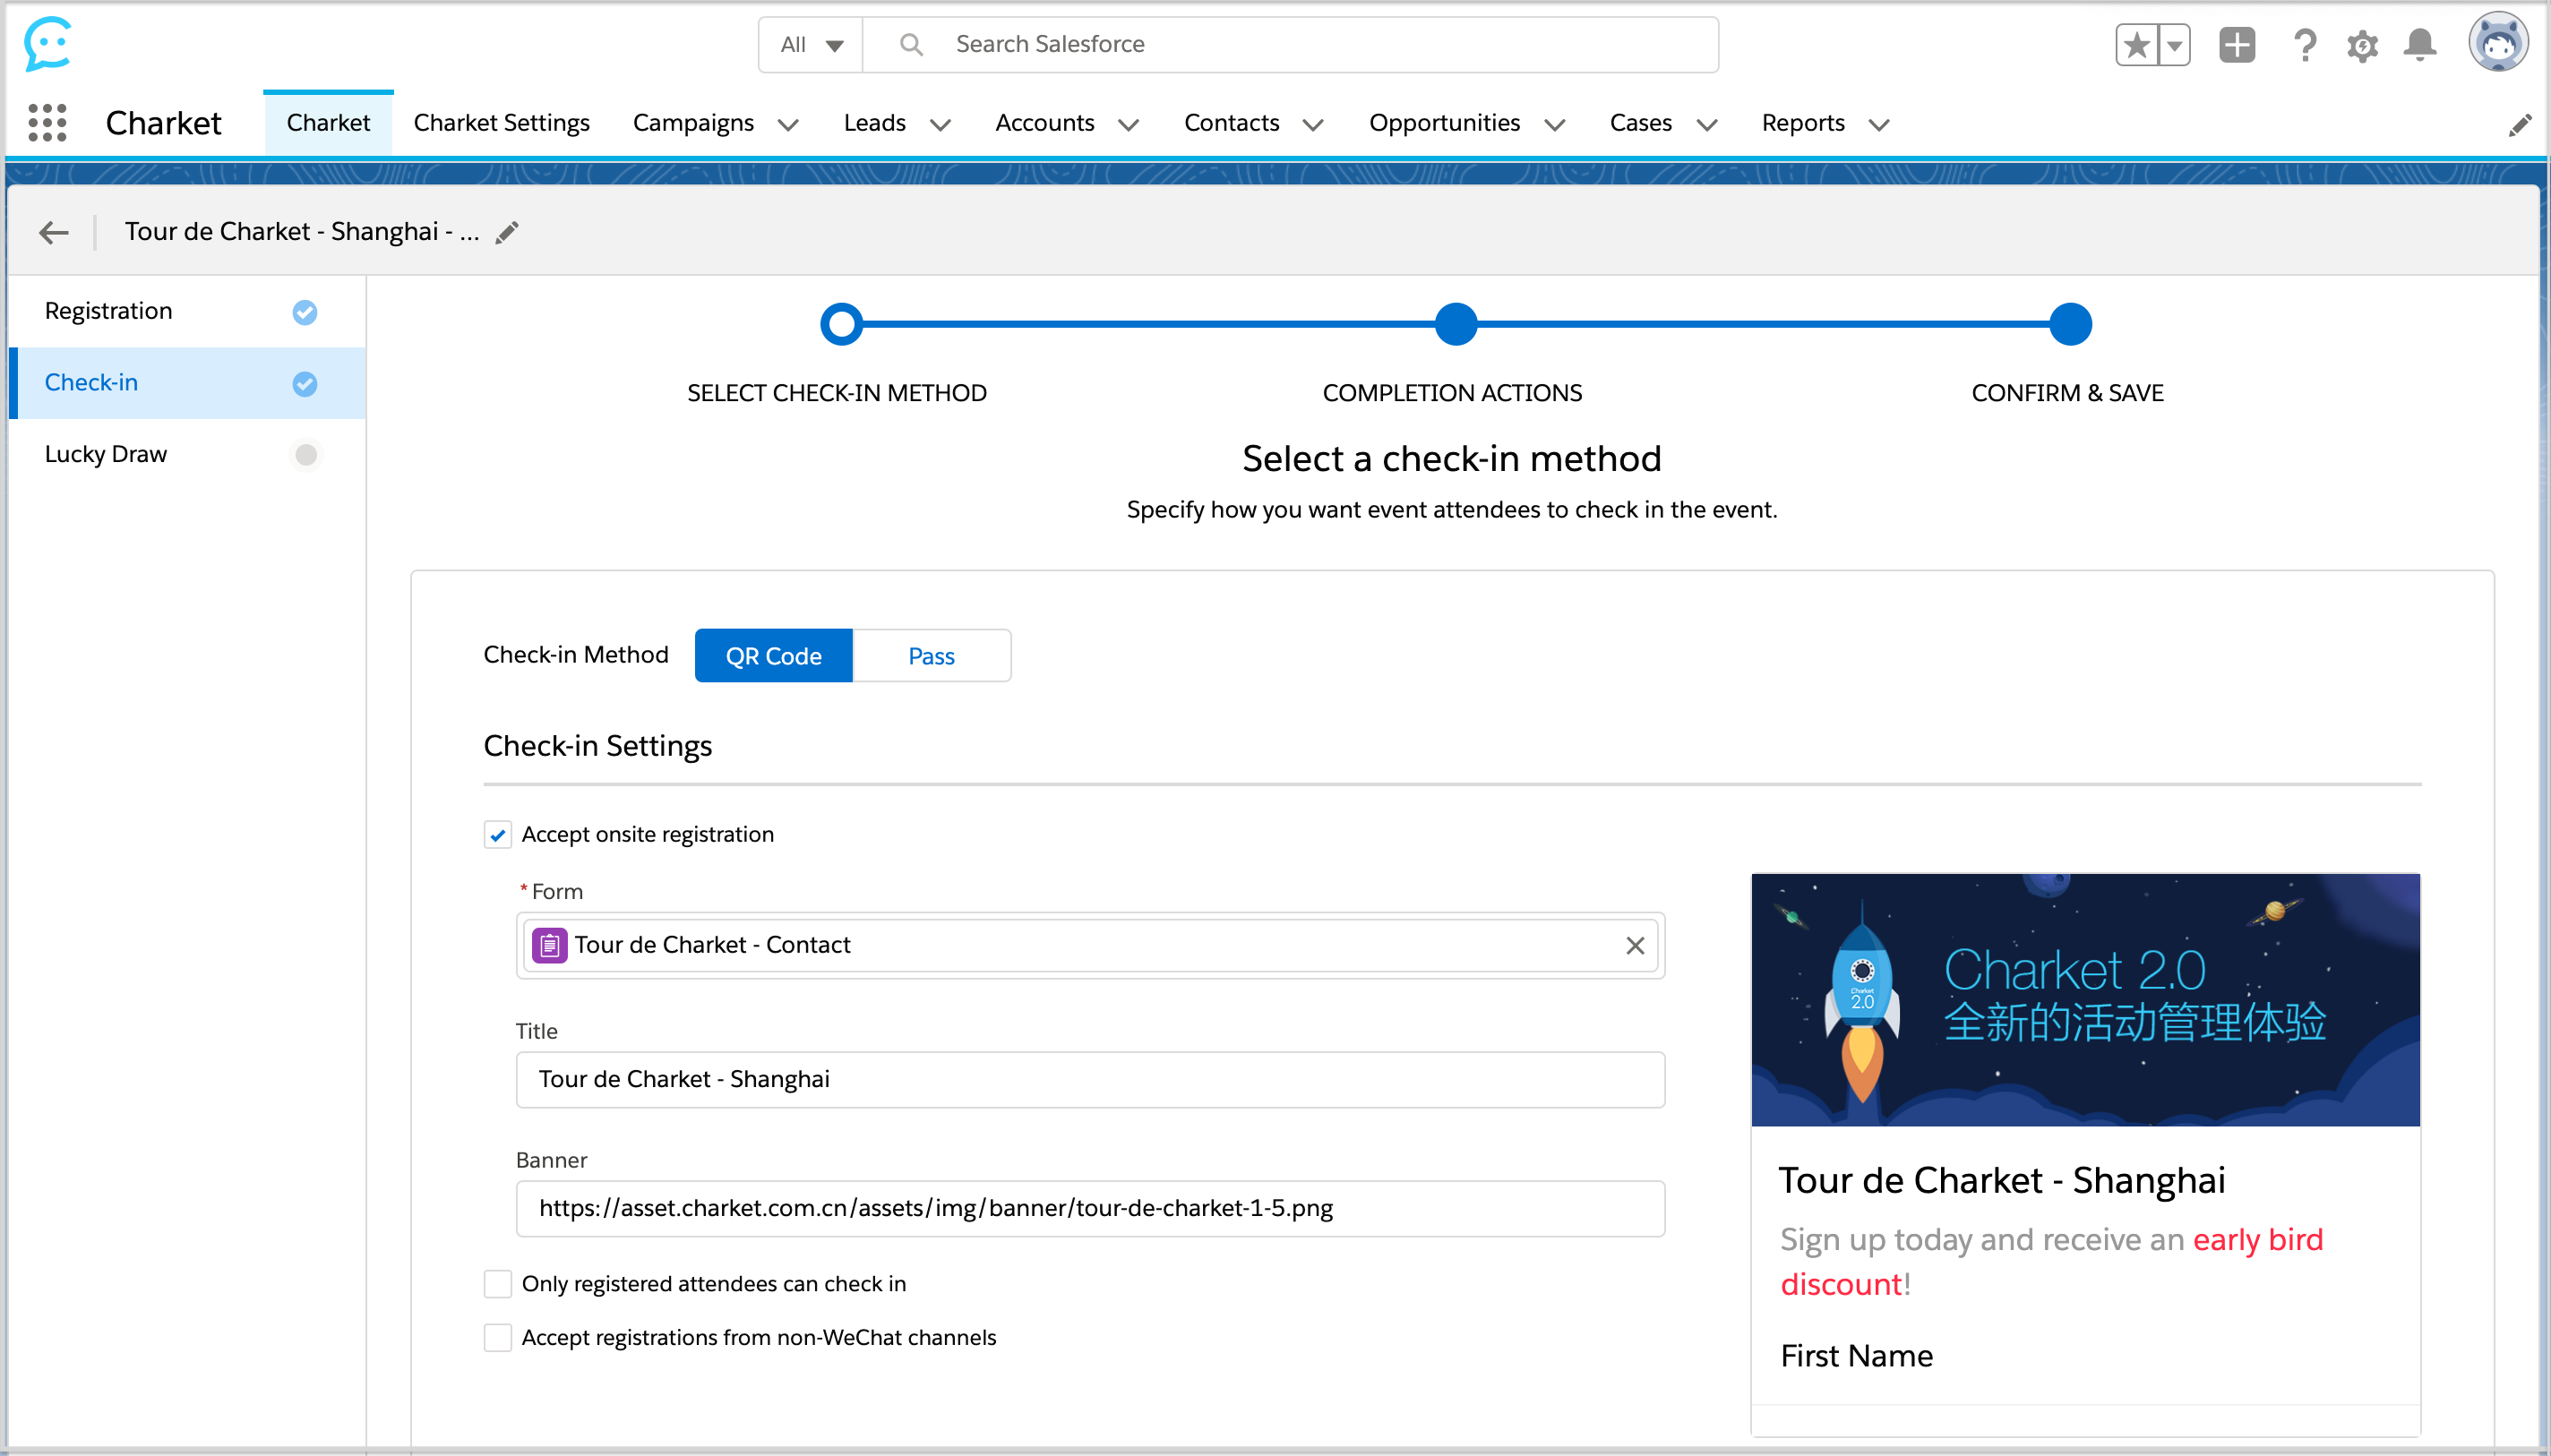Expand the Opportunities tab chevron

pos(1554,124)
